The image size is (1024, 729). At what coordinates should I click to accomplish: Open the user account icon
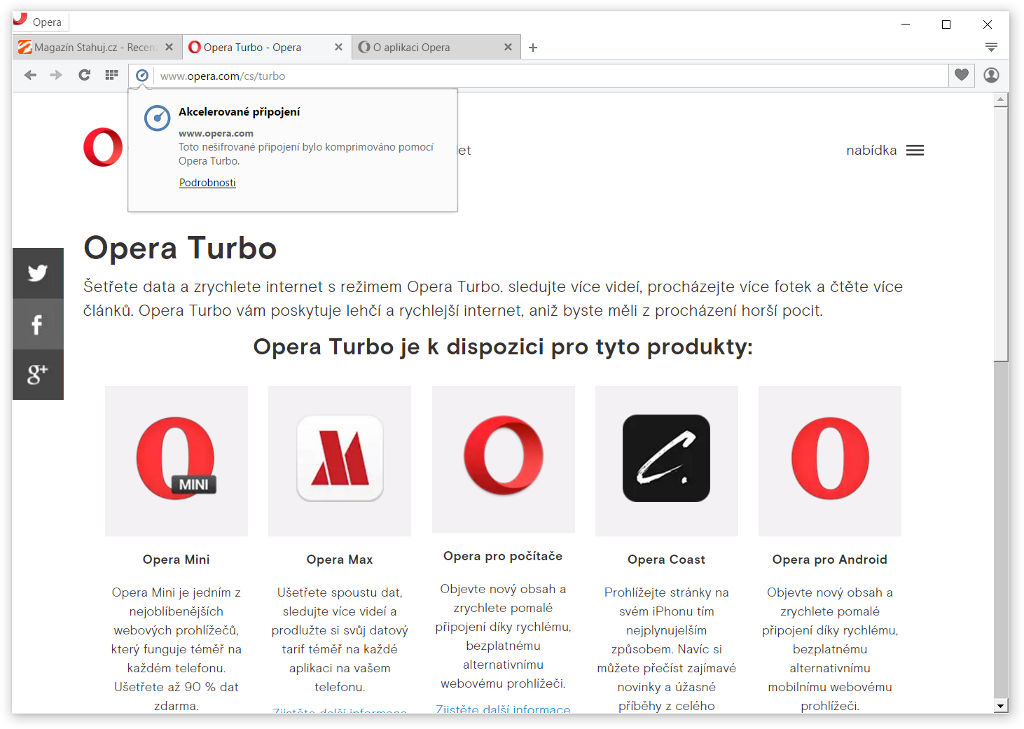tap(991, 75)
